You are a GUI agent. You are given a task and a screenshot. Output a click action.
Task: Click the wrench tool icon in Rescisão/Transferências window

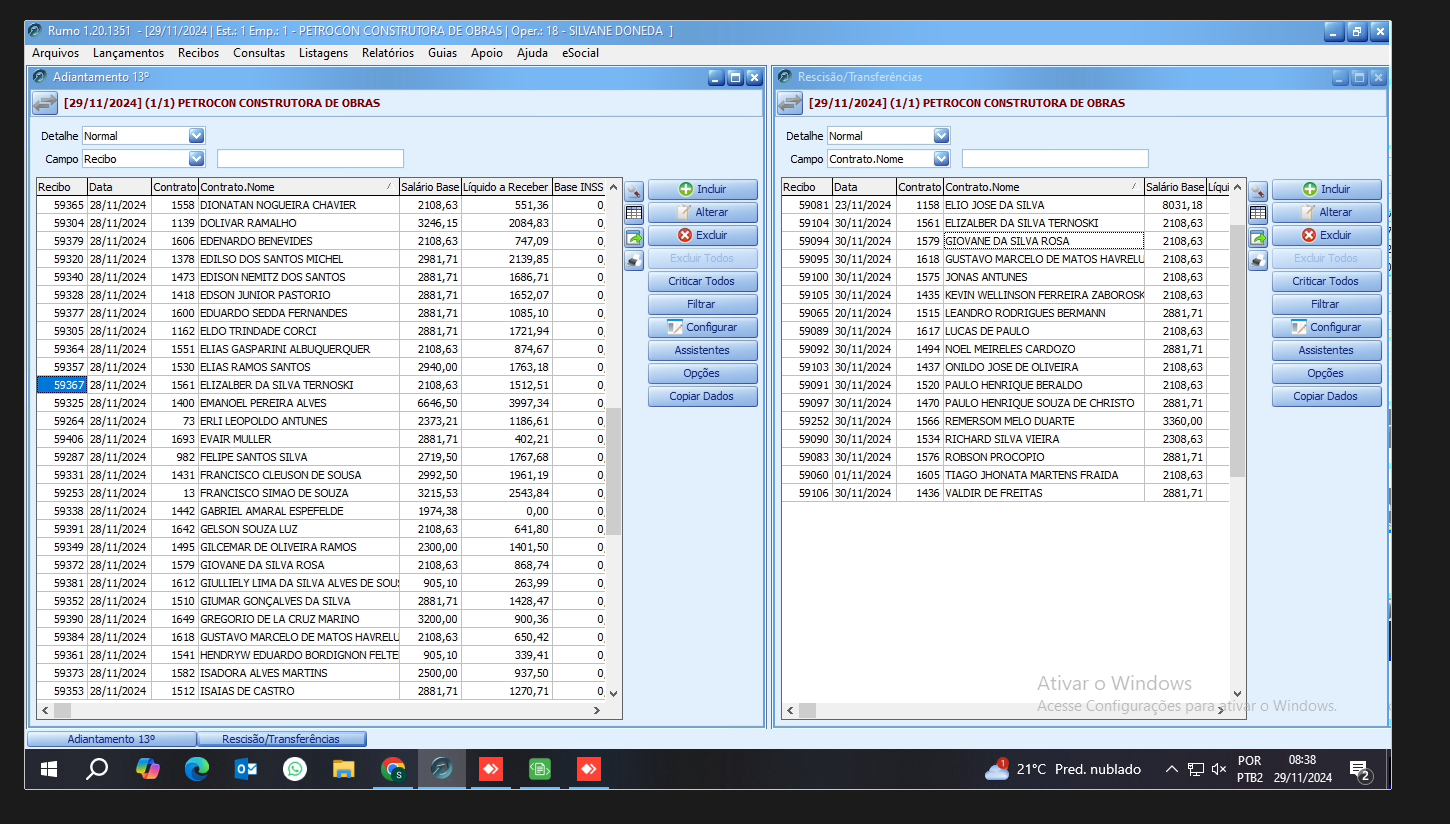pyautogui.click(x=1258, y=190)
